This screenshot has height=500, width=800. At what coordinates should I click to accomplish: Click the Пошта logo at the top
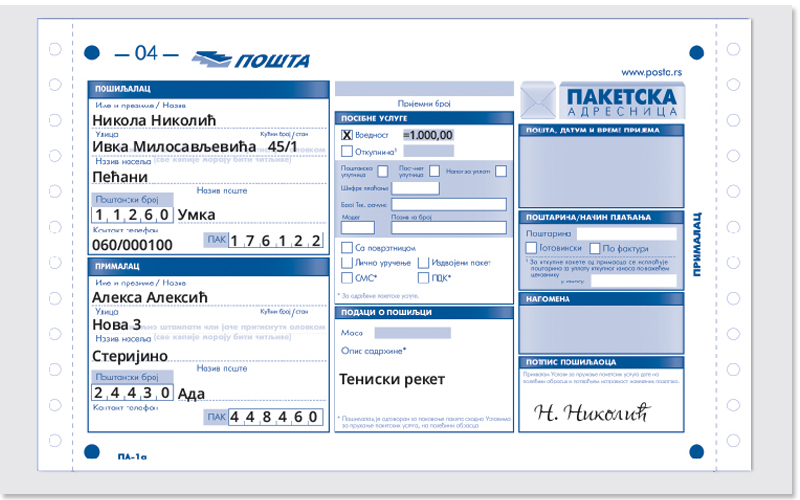tap(251, 60)
